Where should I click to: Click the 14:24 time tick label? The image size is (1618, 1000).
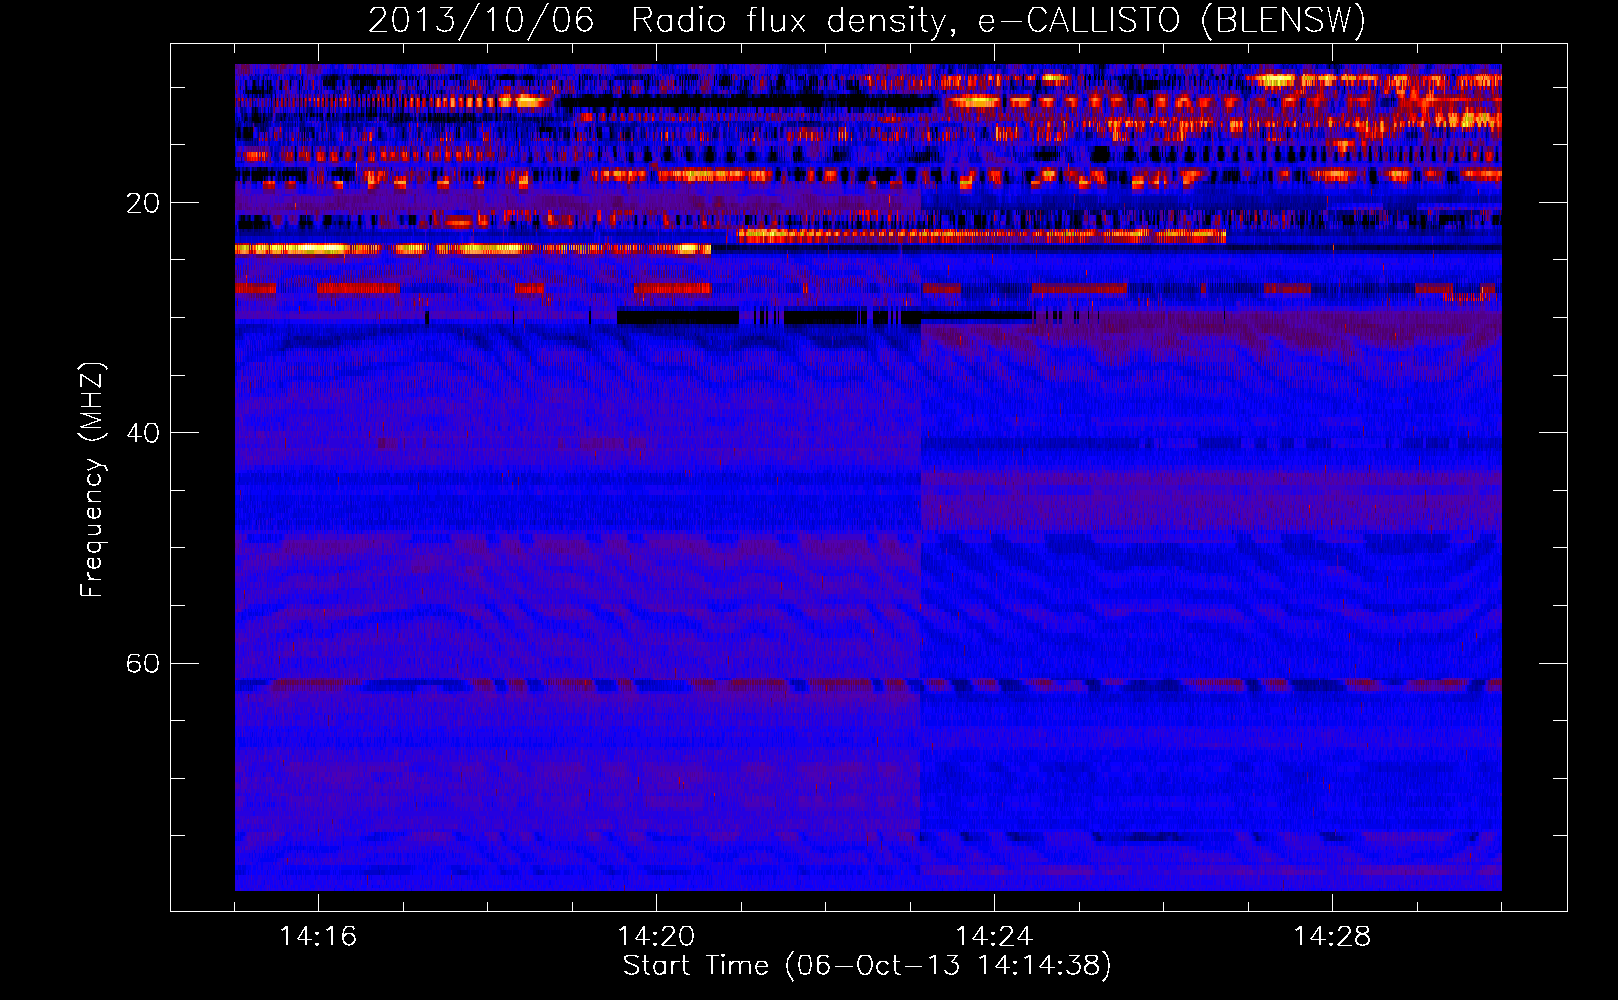tap(994, 937)
